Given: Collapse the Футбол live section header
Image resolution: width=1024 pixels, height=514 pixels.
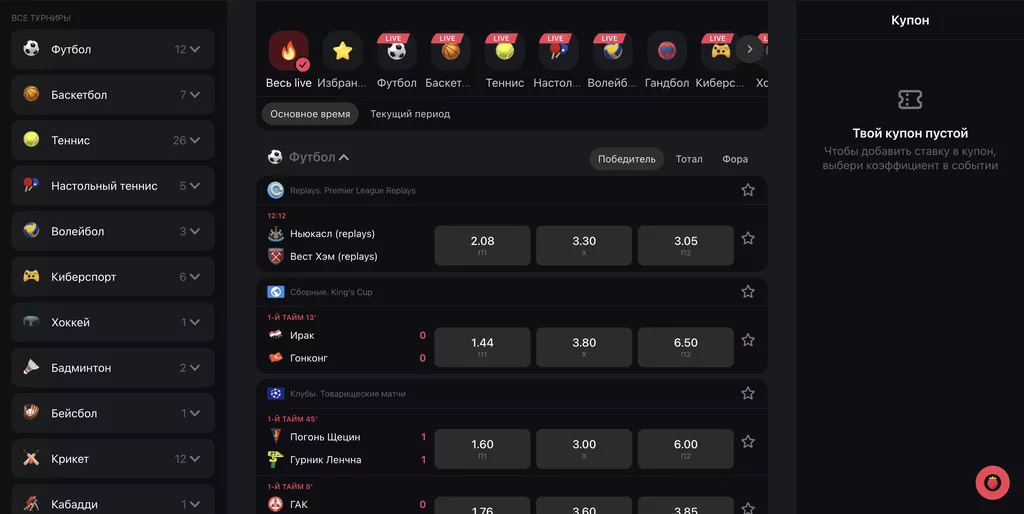Looking at the screenshot, I should tap(309, 157).
